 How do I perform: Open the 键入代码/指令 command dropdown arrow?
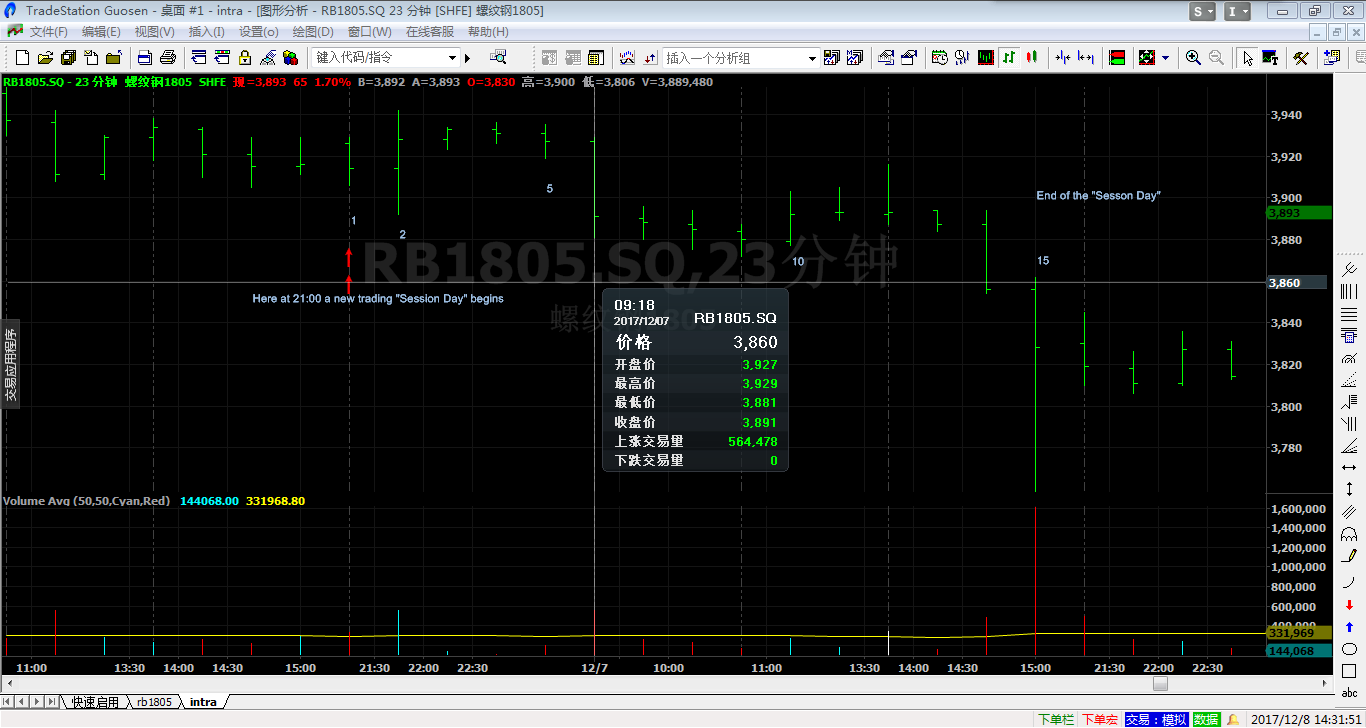(x=452, y=58)
